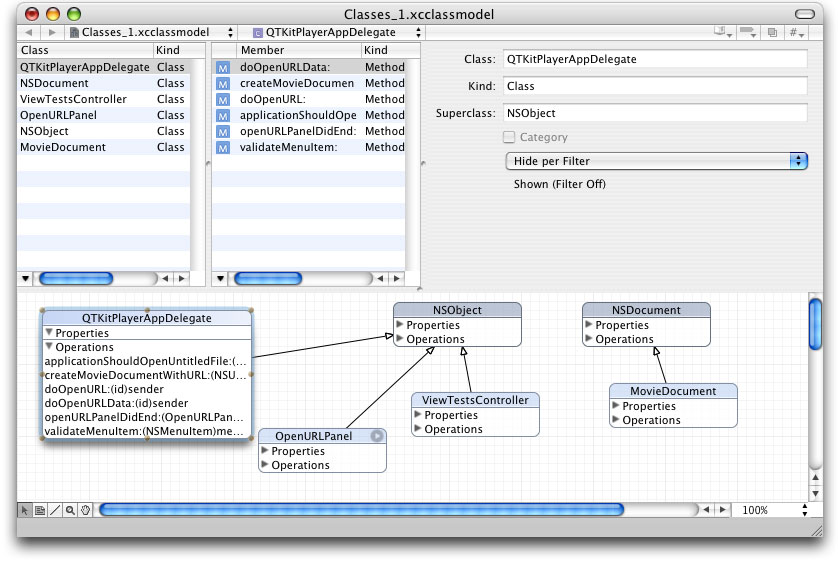The image size is (838, 561).
Task: Click the 100% zoom level stepper
Action: coord(805,510)
